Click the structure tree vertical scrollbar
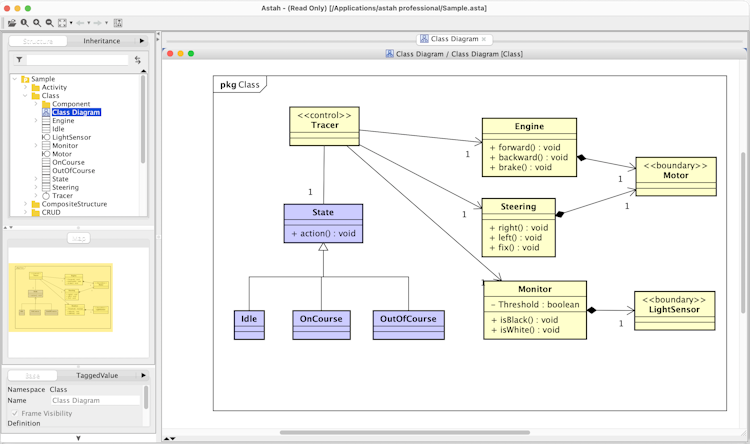Screen dimensions: 750x444 coord(143,120)
